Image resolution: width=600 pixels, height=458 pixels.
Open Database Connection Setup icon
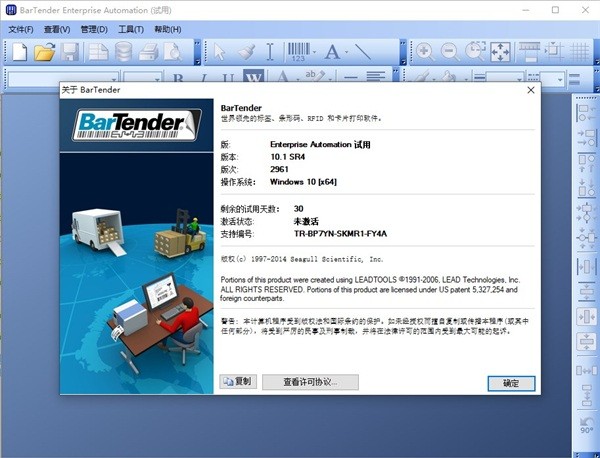124,51
